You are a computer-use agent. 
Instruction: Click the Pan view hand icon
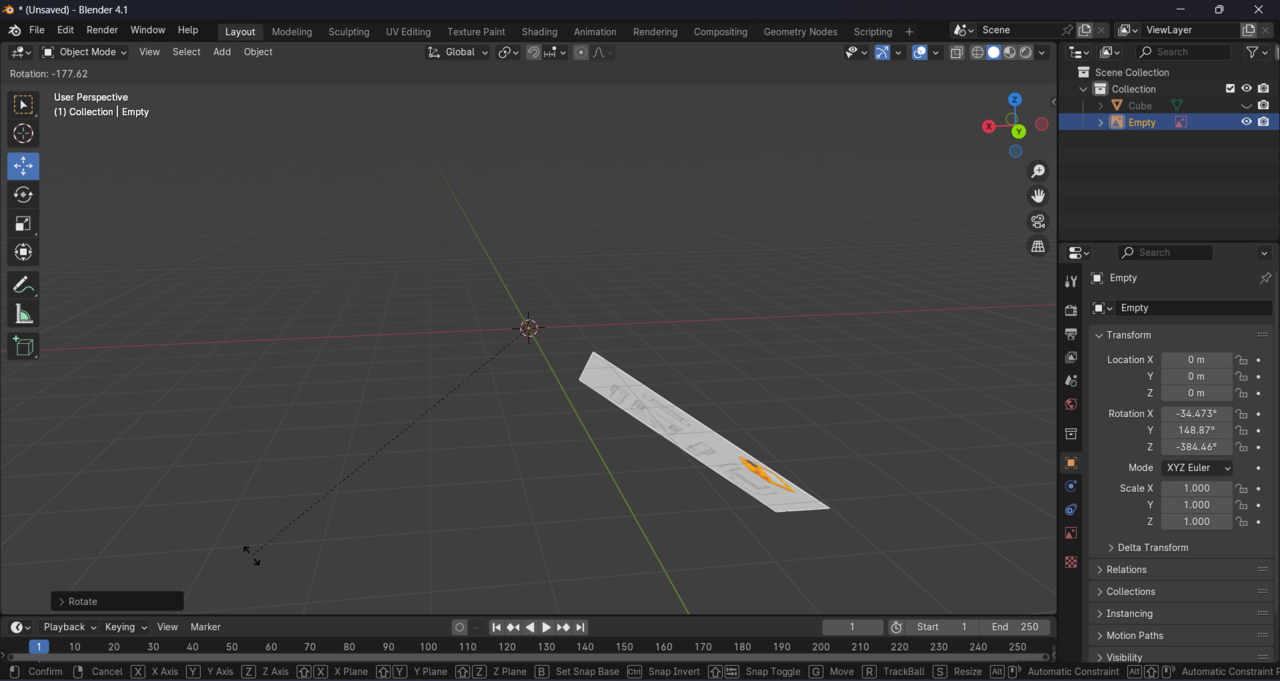tap(1038, 196)
